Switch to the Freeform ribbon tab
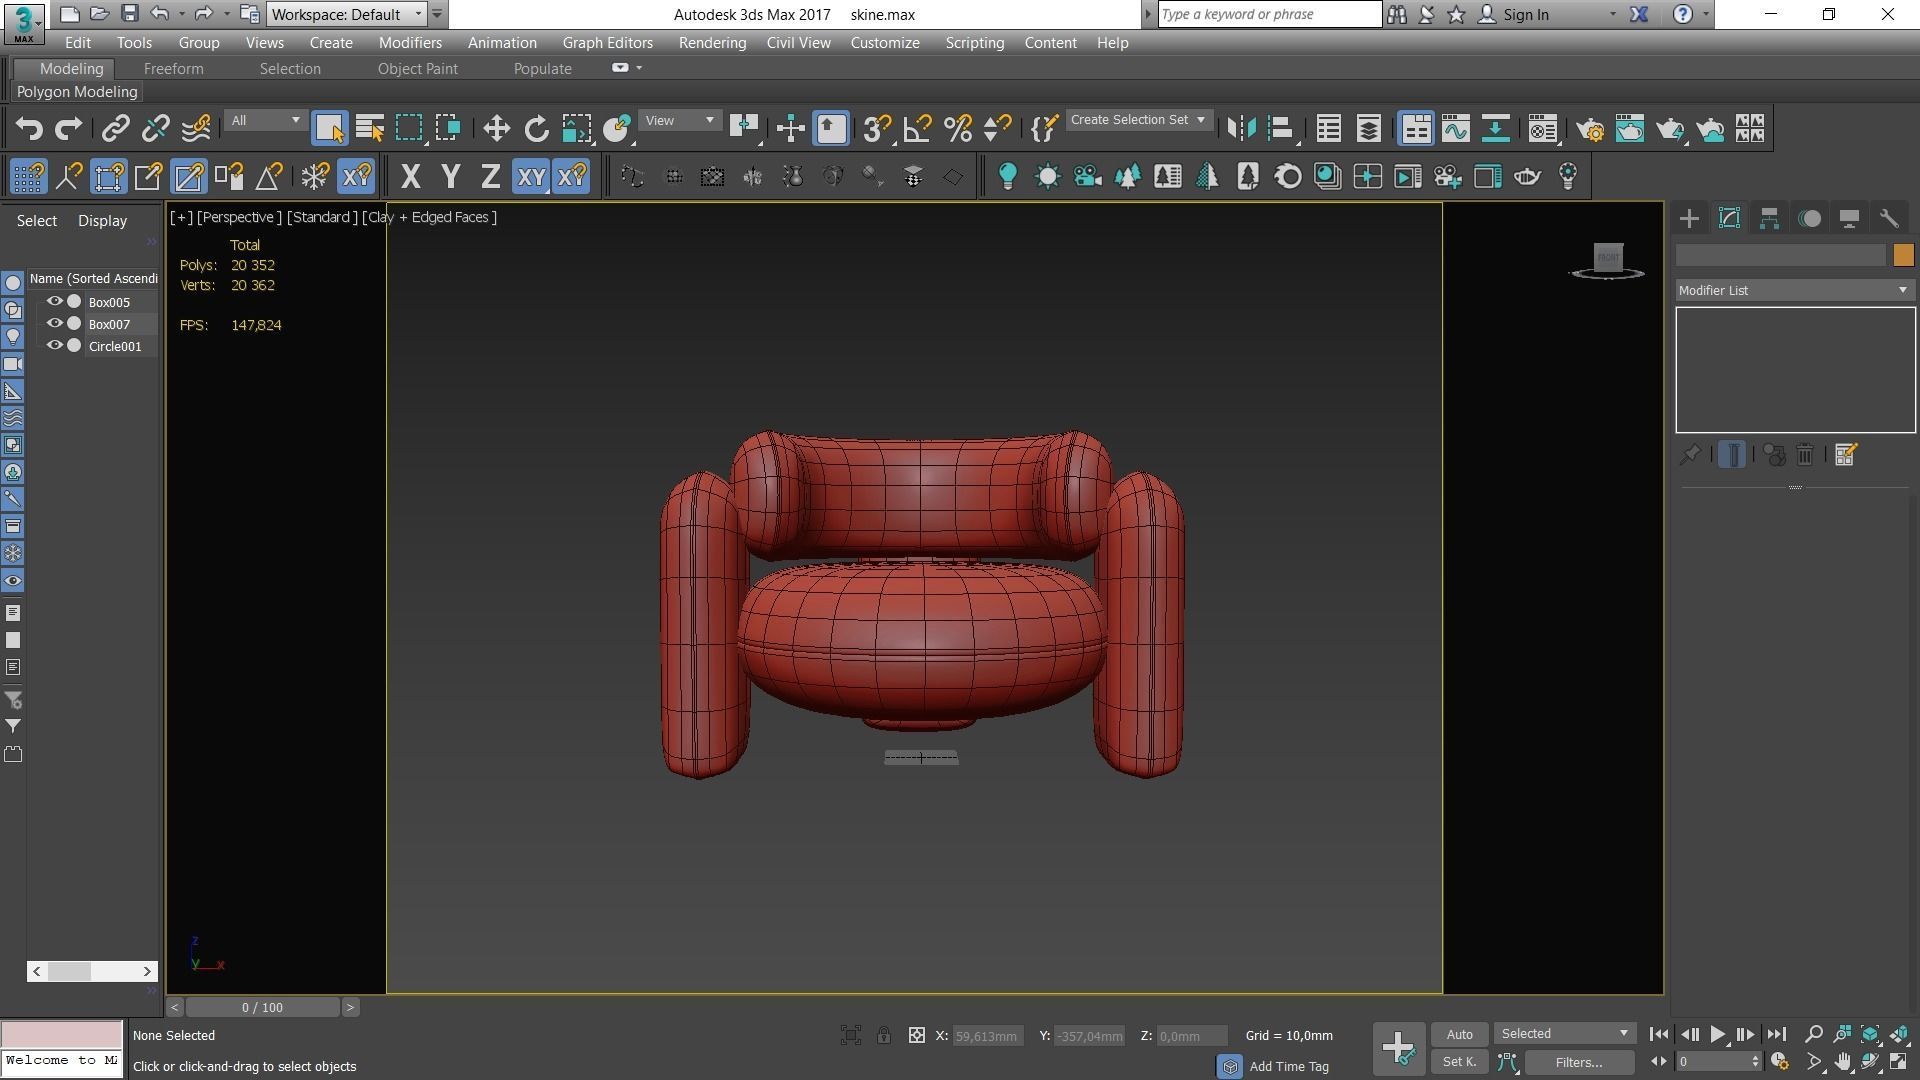Screen dimensions: 1920x1080 click(173, 69)
